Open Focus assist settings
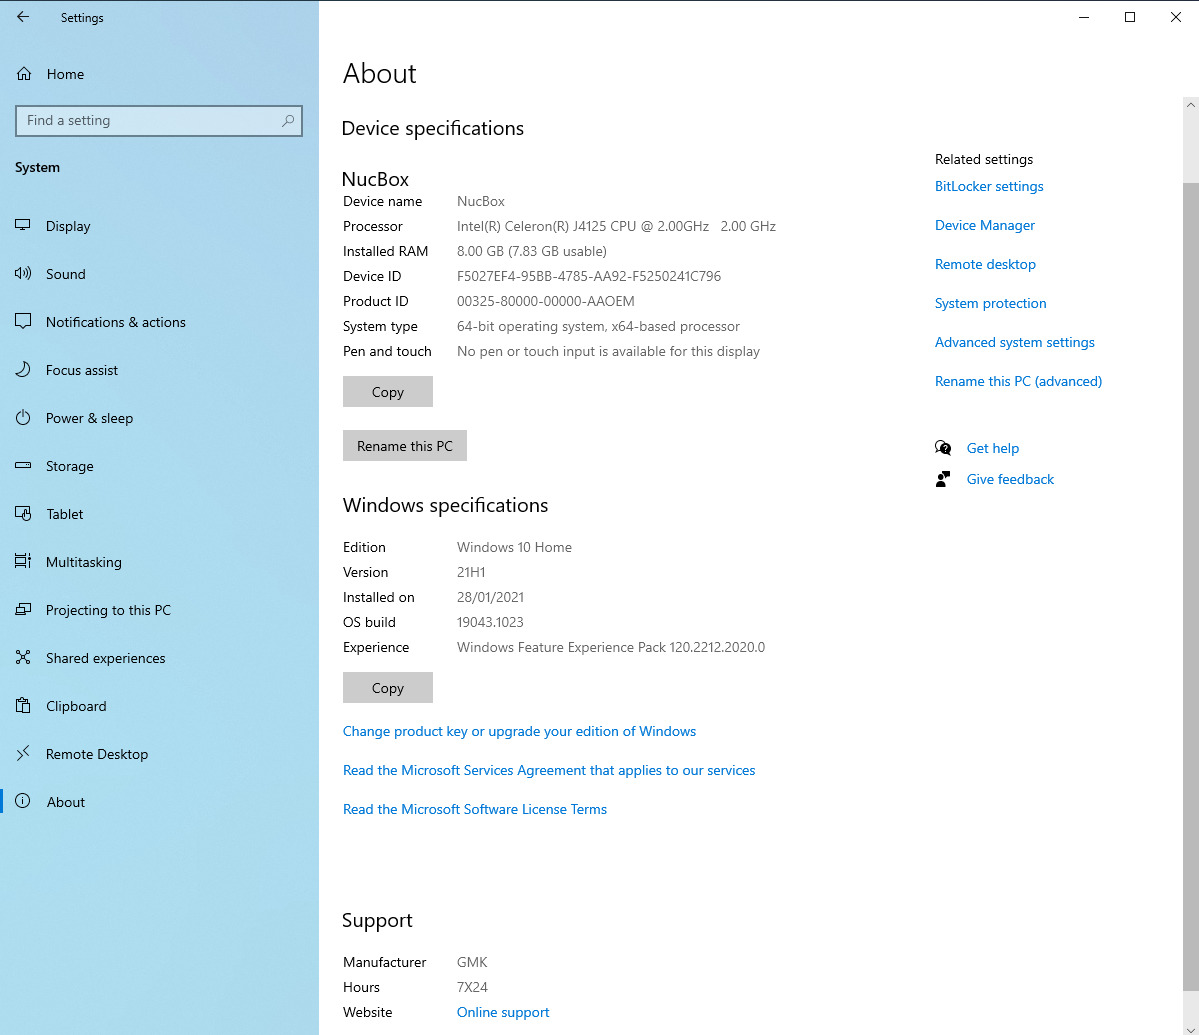Screen dimensions: 1199x1035 pyautogui.click(x=159, y=371)
